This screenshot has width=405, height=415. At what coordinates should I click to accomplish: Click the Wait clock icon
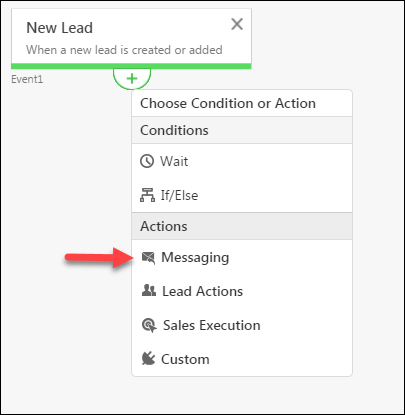tap(147, 161)
